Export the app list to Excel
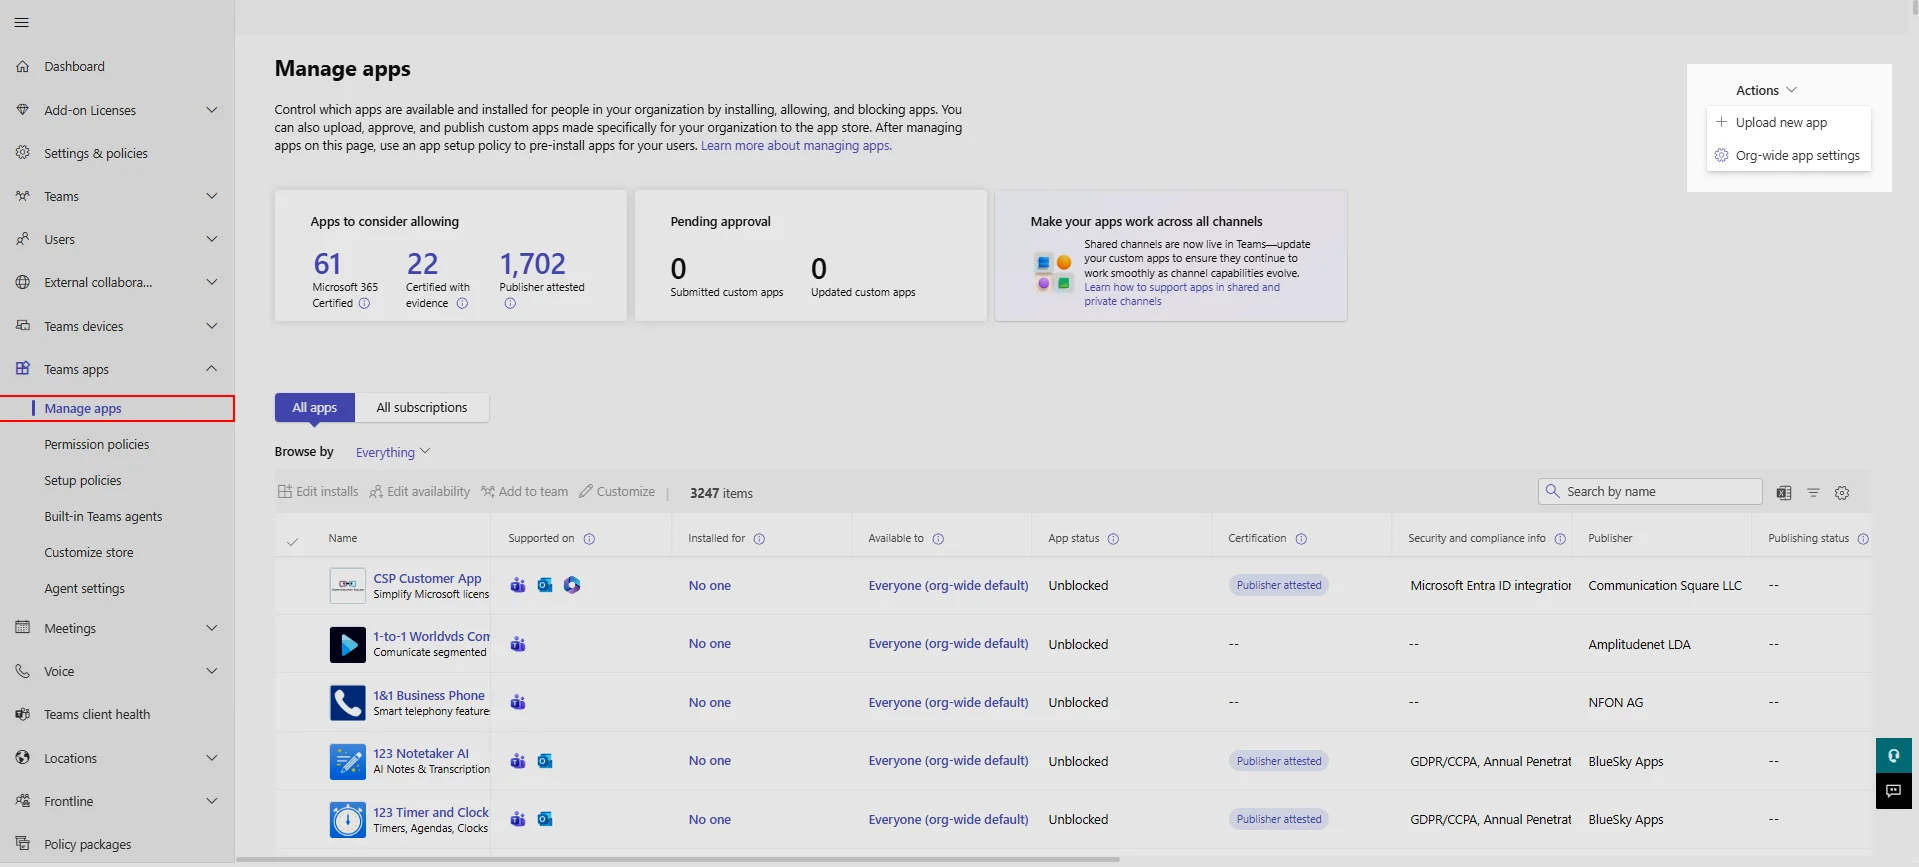1919x867 pixels. point(1784,493)
